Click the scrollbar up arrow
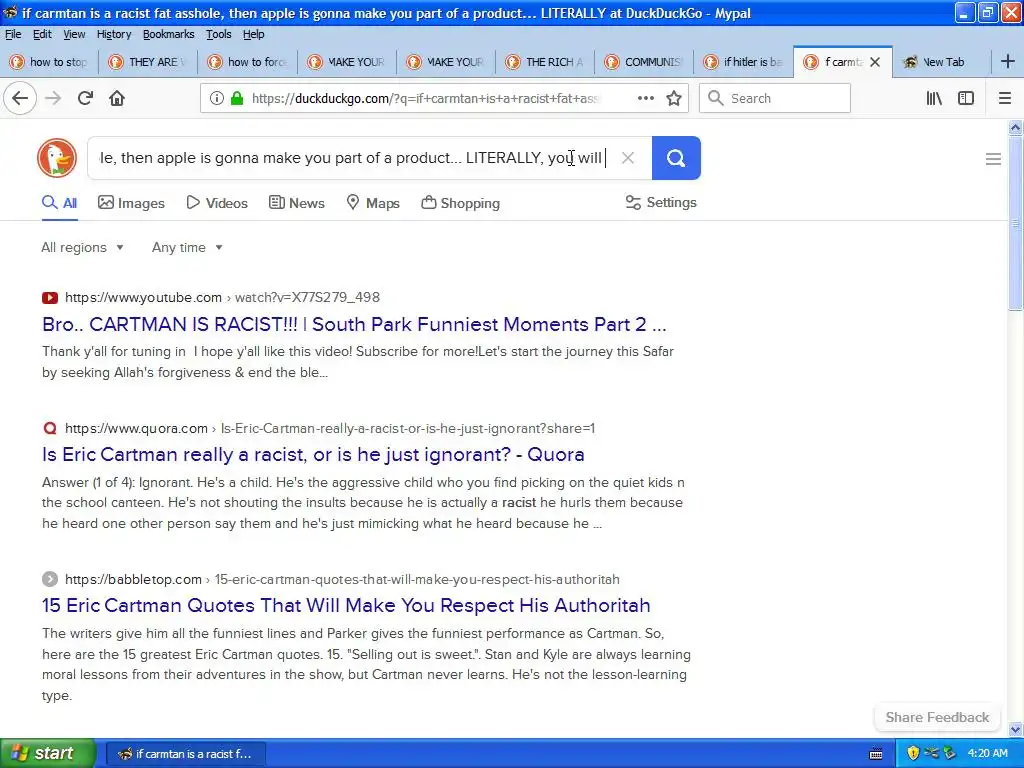This screenshot has height=768, width=1024. coord(1015,127)
